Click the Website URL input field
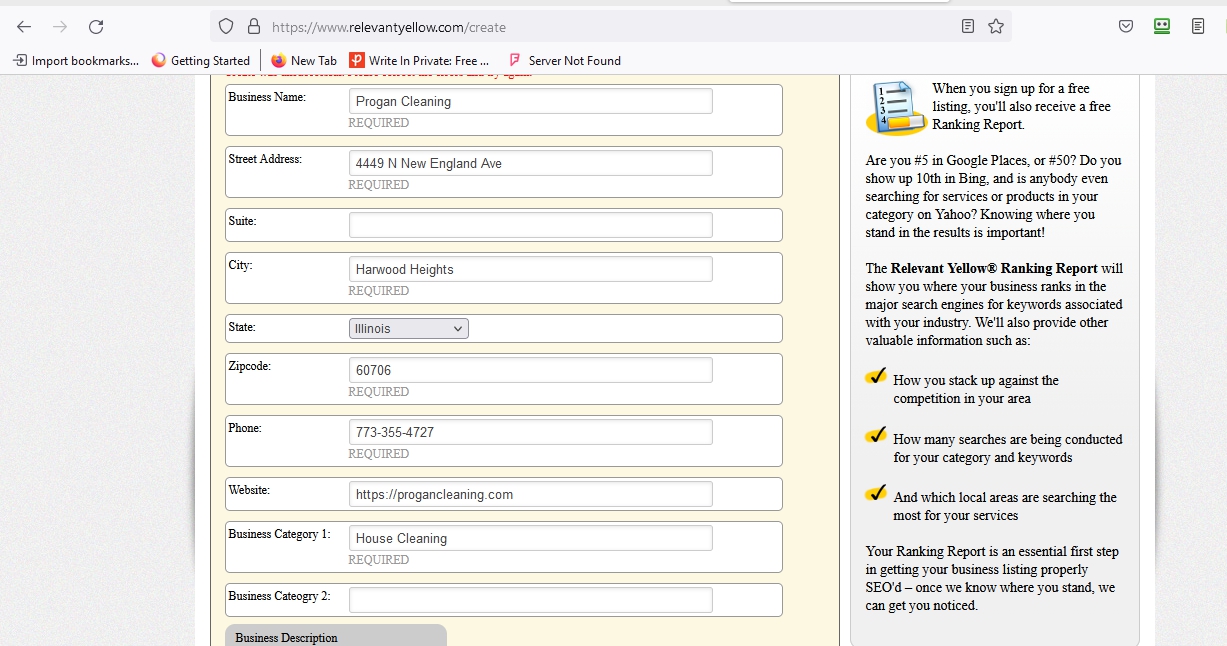Screen dimensions: 1227x646 [x=530, y=494]
